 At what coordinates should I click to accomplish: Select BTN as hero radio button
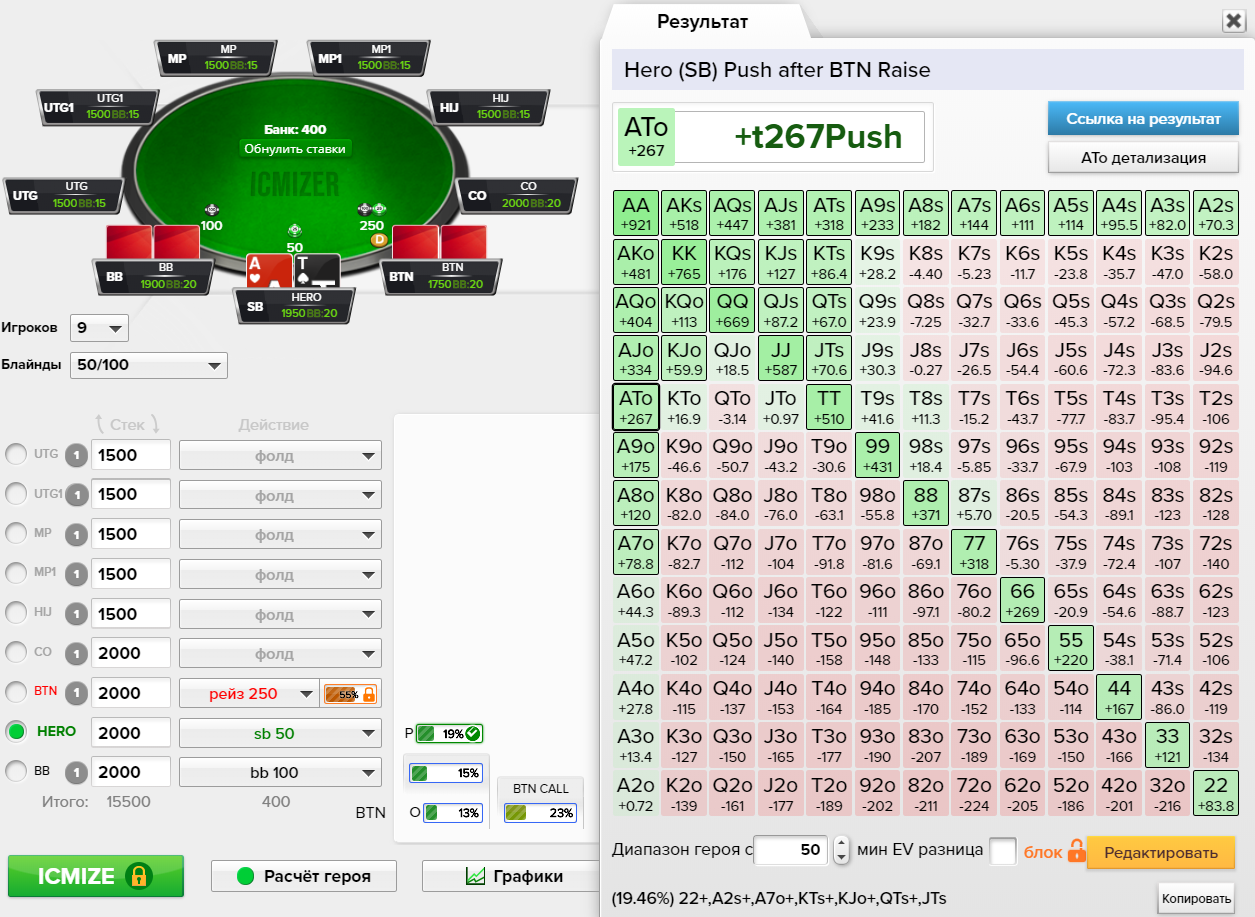[x=16, y=693]
